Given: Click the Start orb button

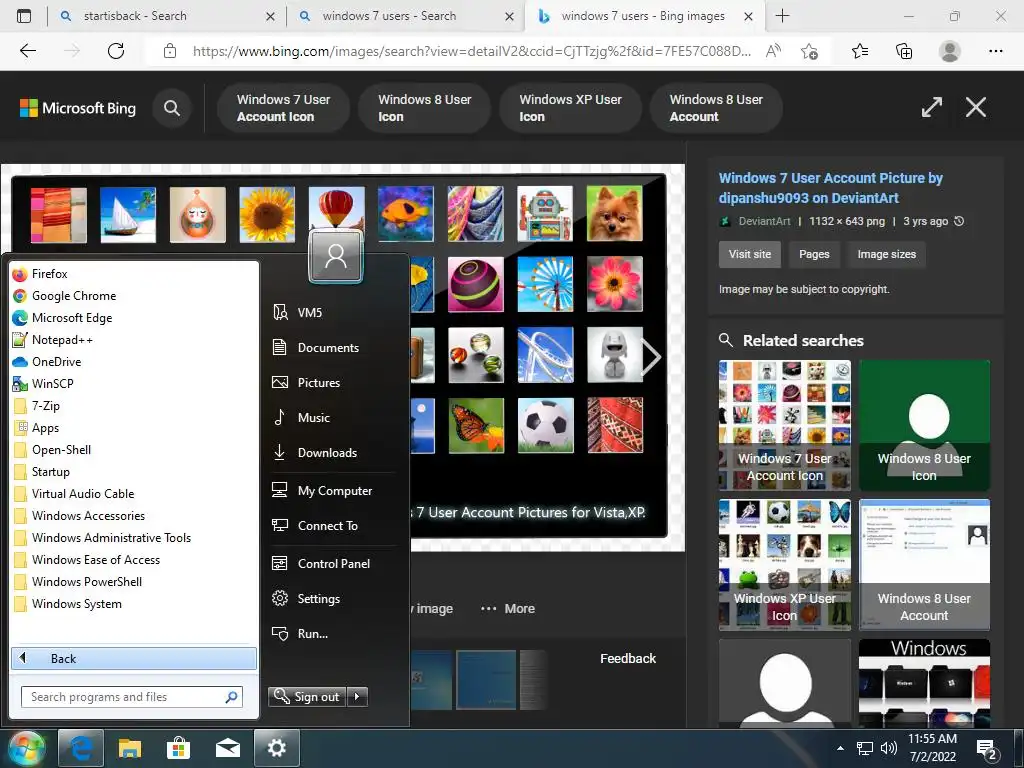Looking at the screenshot, I should coord(26,748).
